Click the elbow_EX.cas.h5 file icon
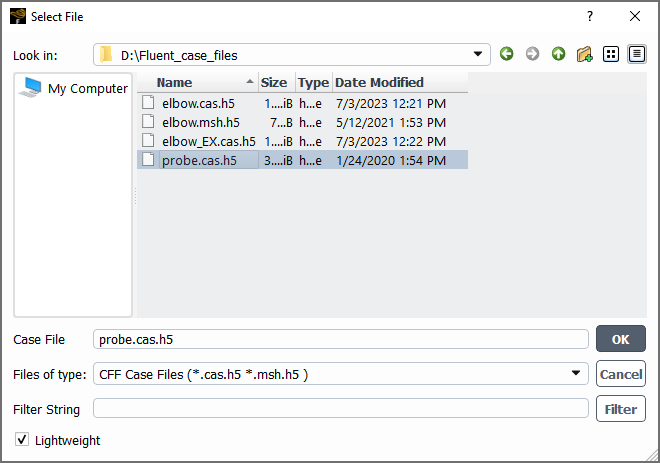Viewport: 660px width, 463px height. pyautogui.click(x=148, y=141)
